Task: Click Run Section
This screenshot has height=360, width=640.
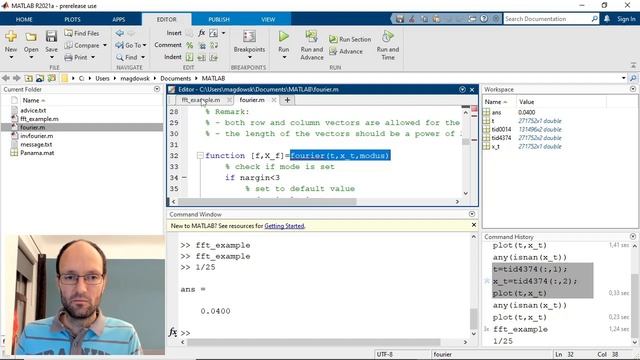Action: click(x=350, y=39)
